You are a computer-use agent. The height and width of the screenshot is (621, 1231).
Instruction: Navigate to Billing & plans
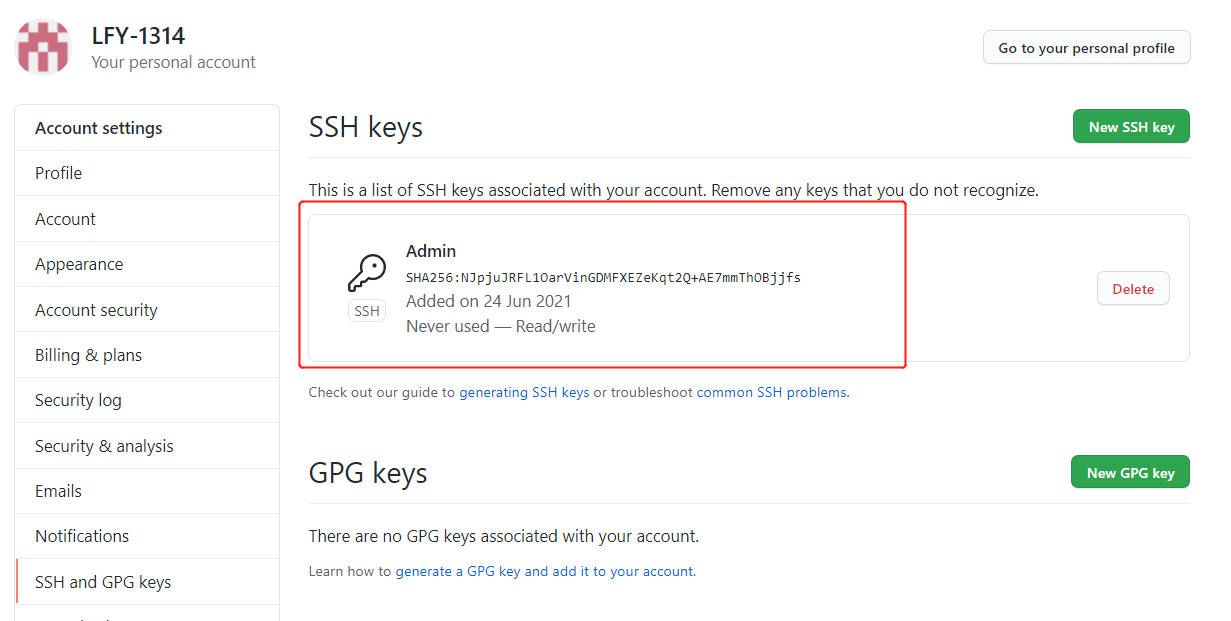88,355
